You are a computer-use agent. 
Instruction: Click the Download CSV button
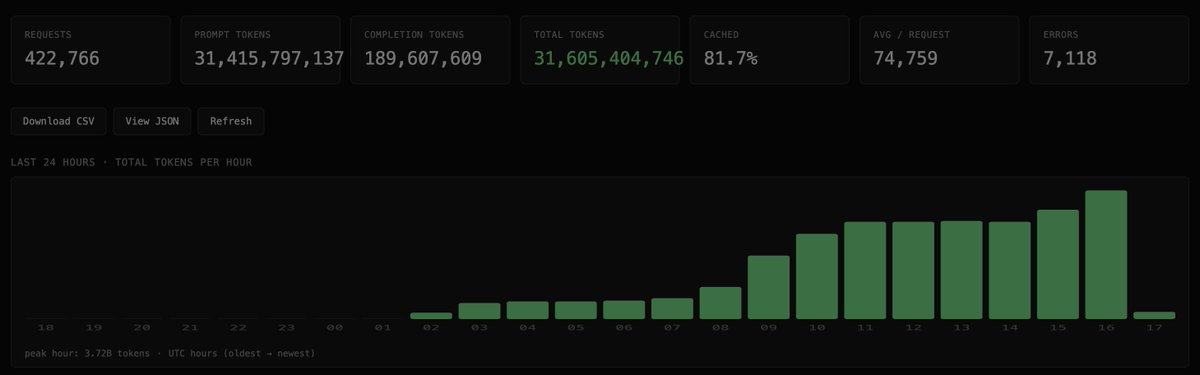[x=59, y=121]
